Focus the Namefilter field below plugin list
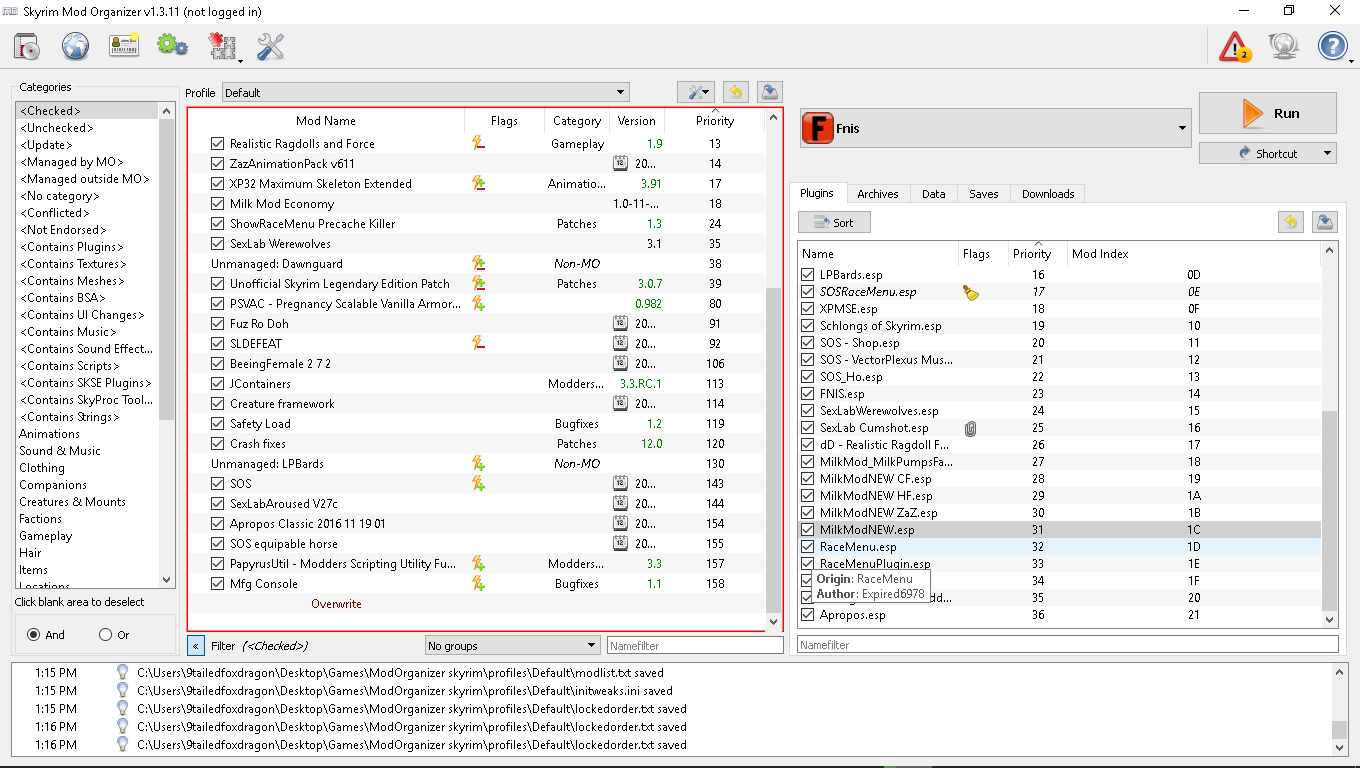This screenshot has height=768, width=1360. pos(1067,645)
